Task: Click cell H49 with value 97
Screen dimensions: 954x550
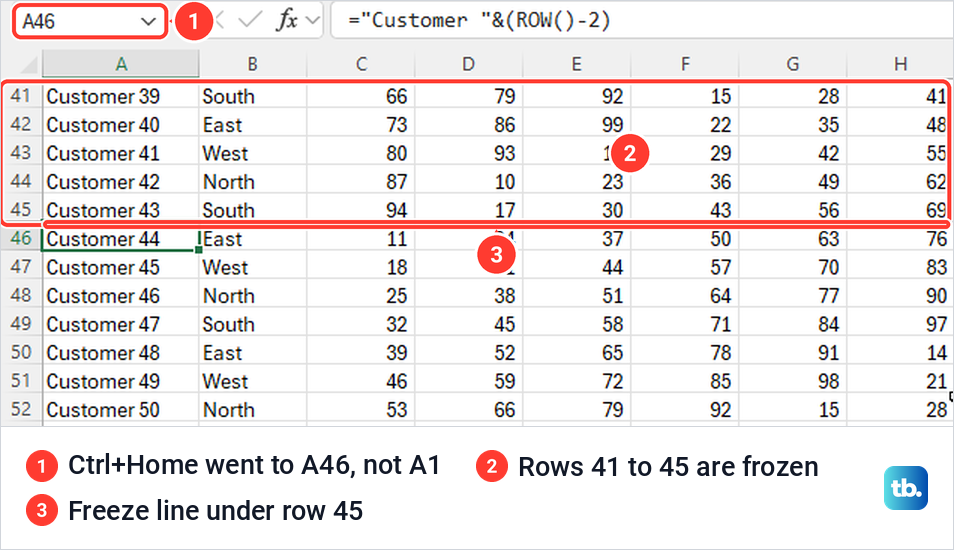Action: tap(900, 324)
